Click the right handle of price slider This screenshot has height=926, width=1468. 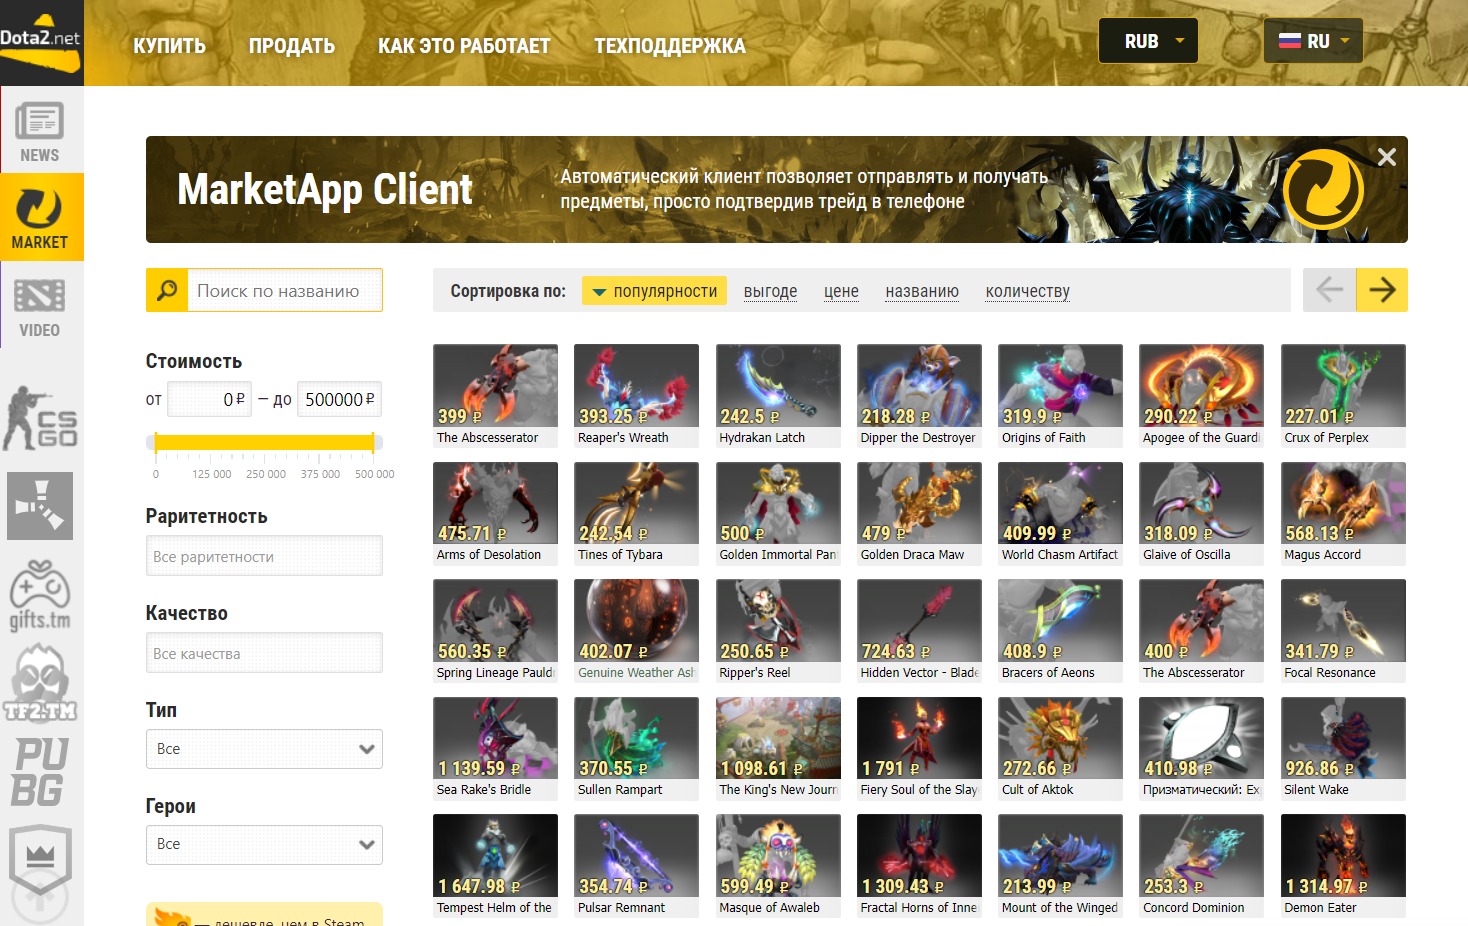tap(373, 442)
